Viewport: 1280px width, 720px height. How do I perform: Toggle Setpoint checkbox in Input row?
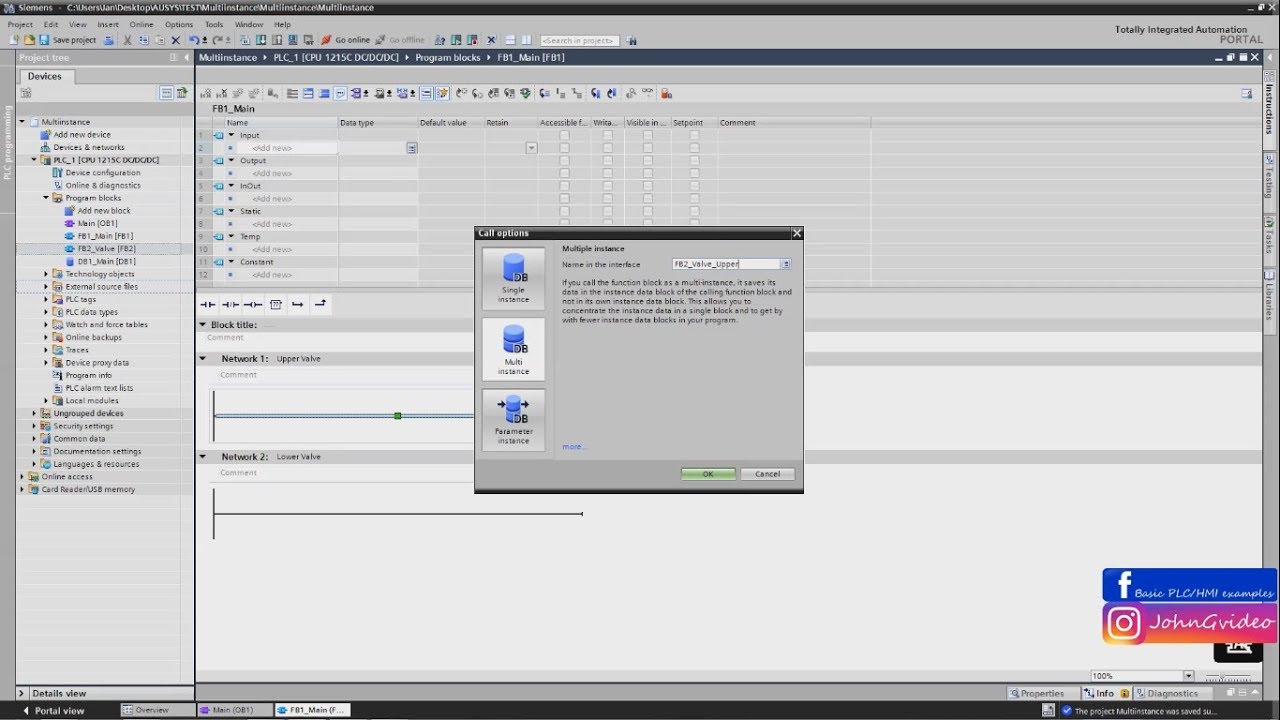[694, 135]
